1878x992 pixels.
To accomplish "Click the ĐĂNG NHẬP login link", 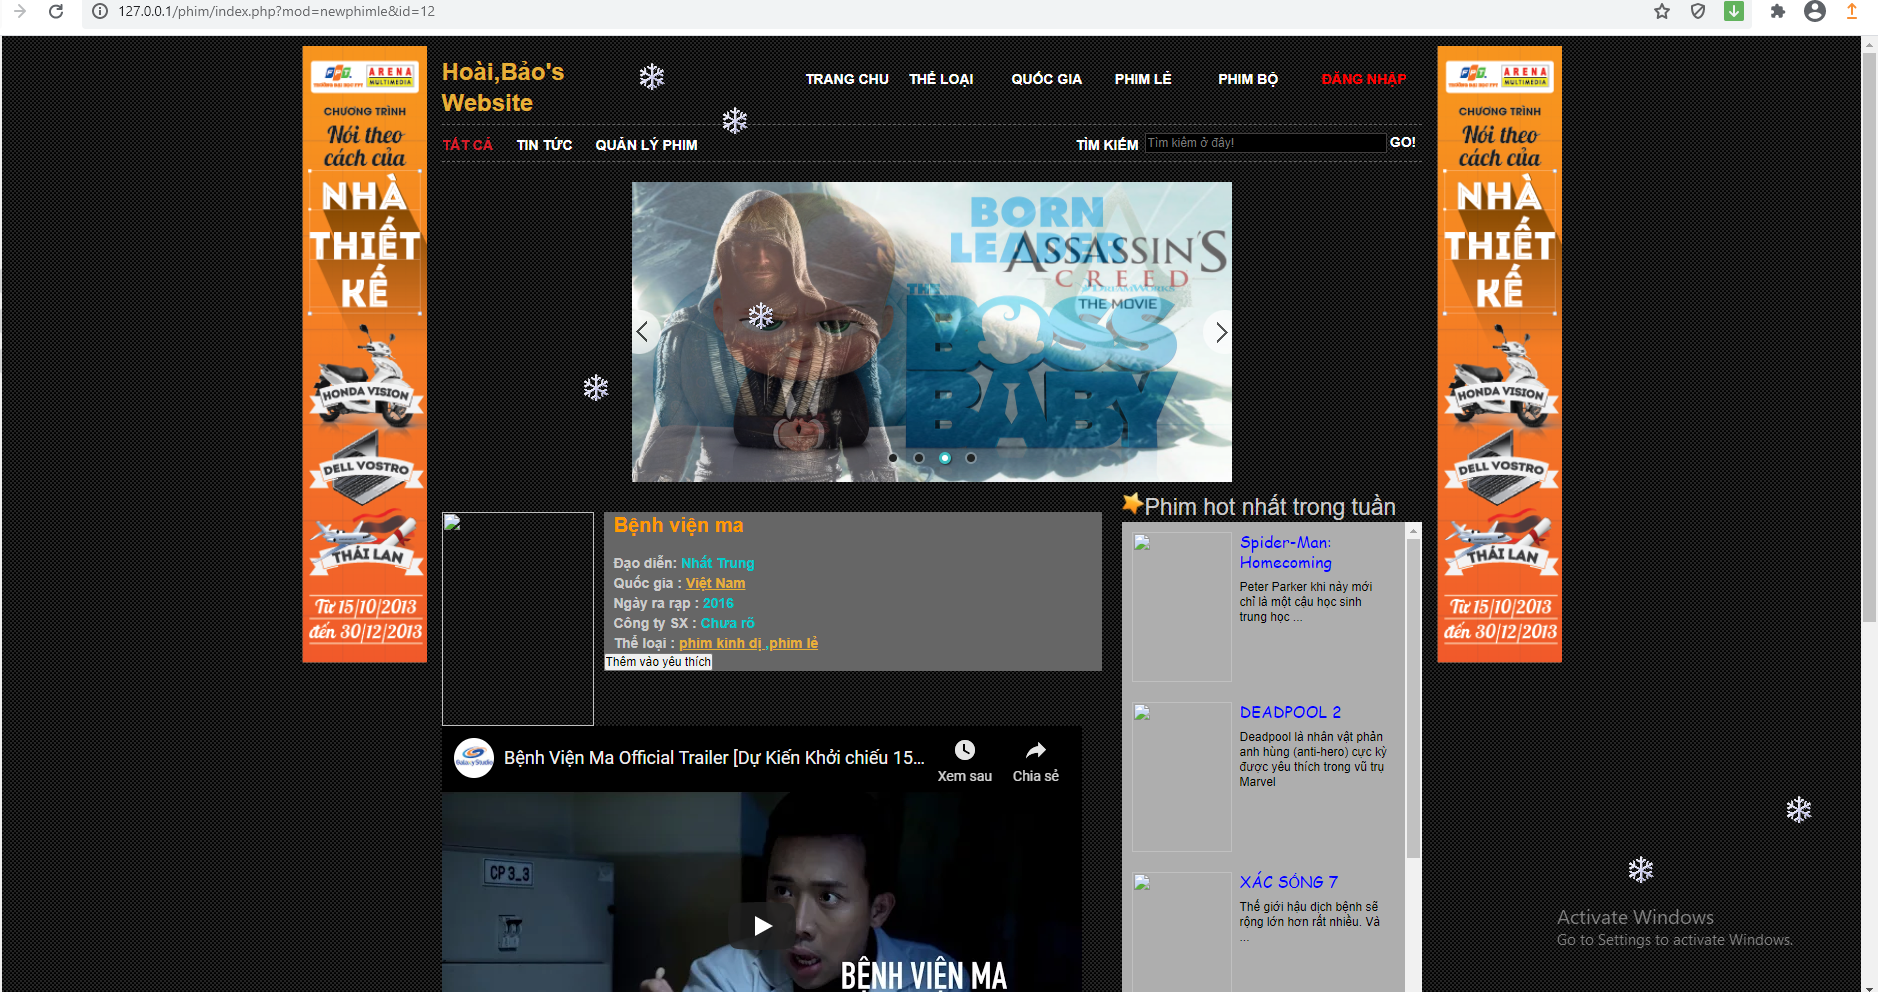I will 1364,79.
